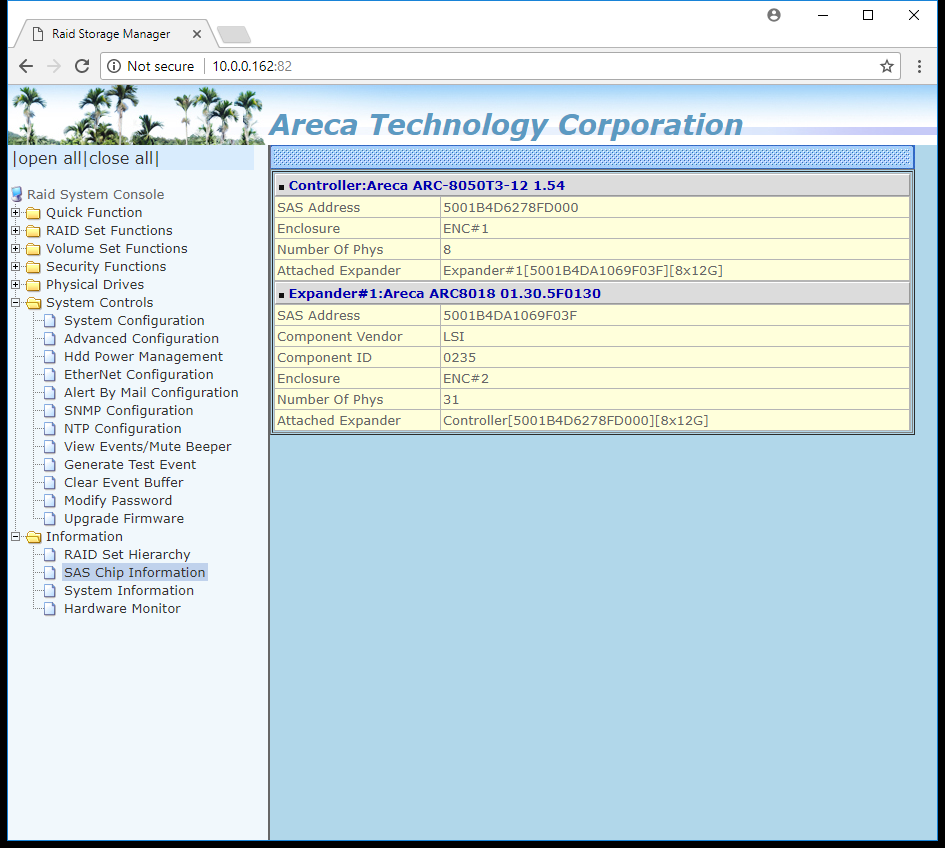Image resolution: width=945 pixels, height=848 pixels.
Task: Click the close all link
Action: tap(121, 159)
